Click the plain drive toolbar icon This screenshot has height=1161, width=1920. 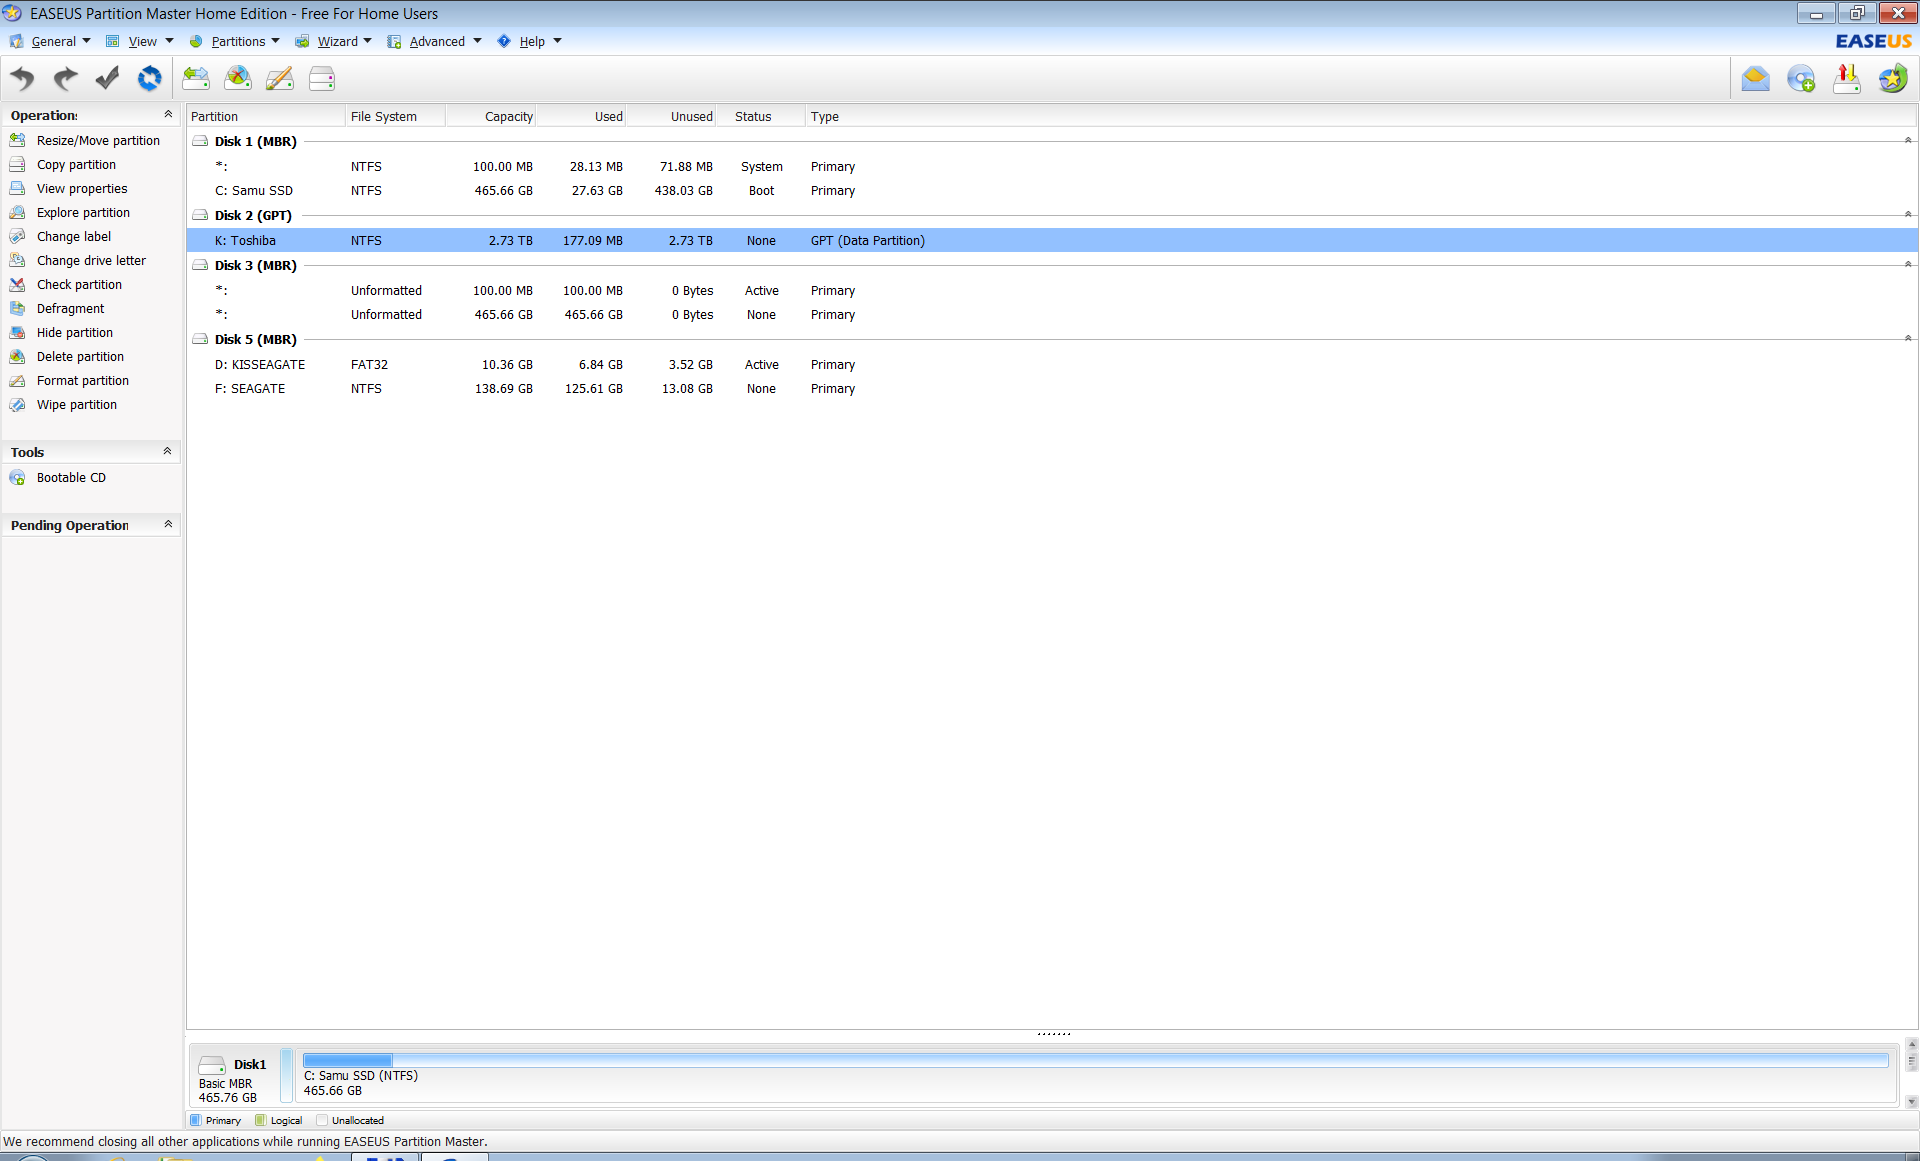[x=322, y=78]
